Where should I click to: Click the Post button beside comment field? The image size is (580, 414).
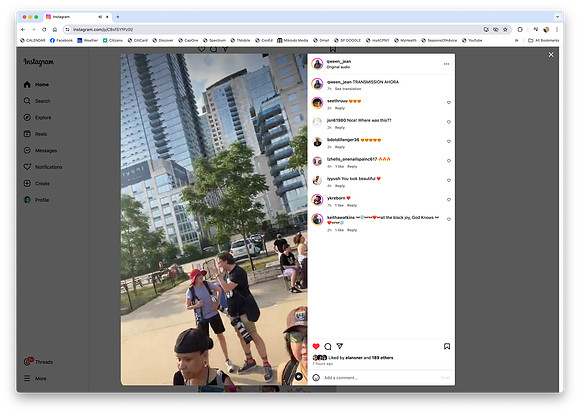point(445,378)
